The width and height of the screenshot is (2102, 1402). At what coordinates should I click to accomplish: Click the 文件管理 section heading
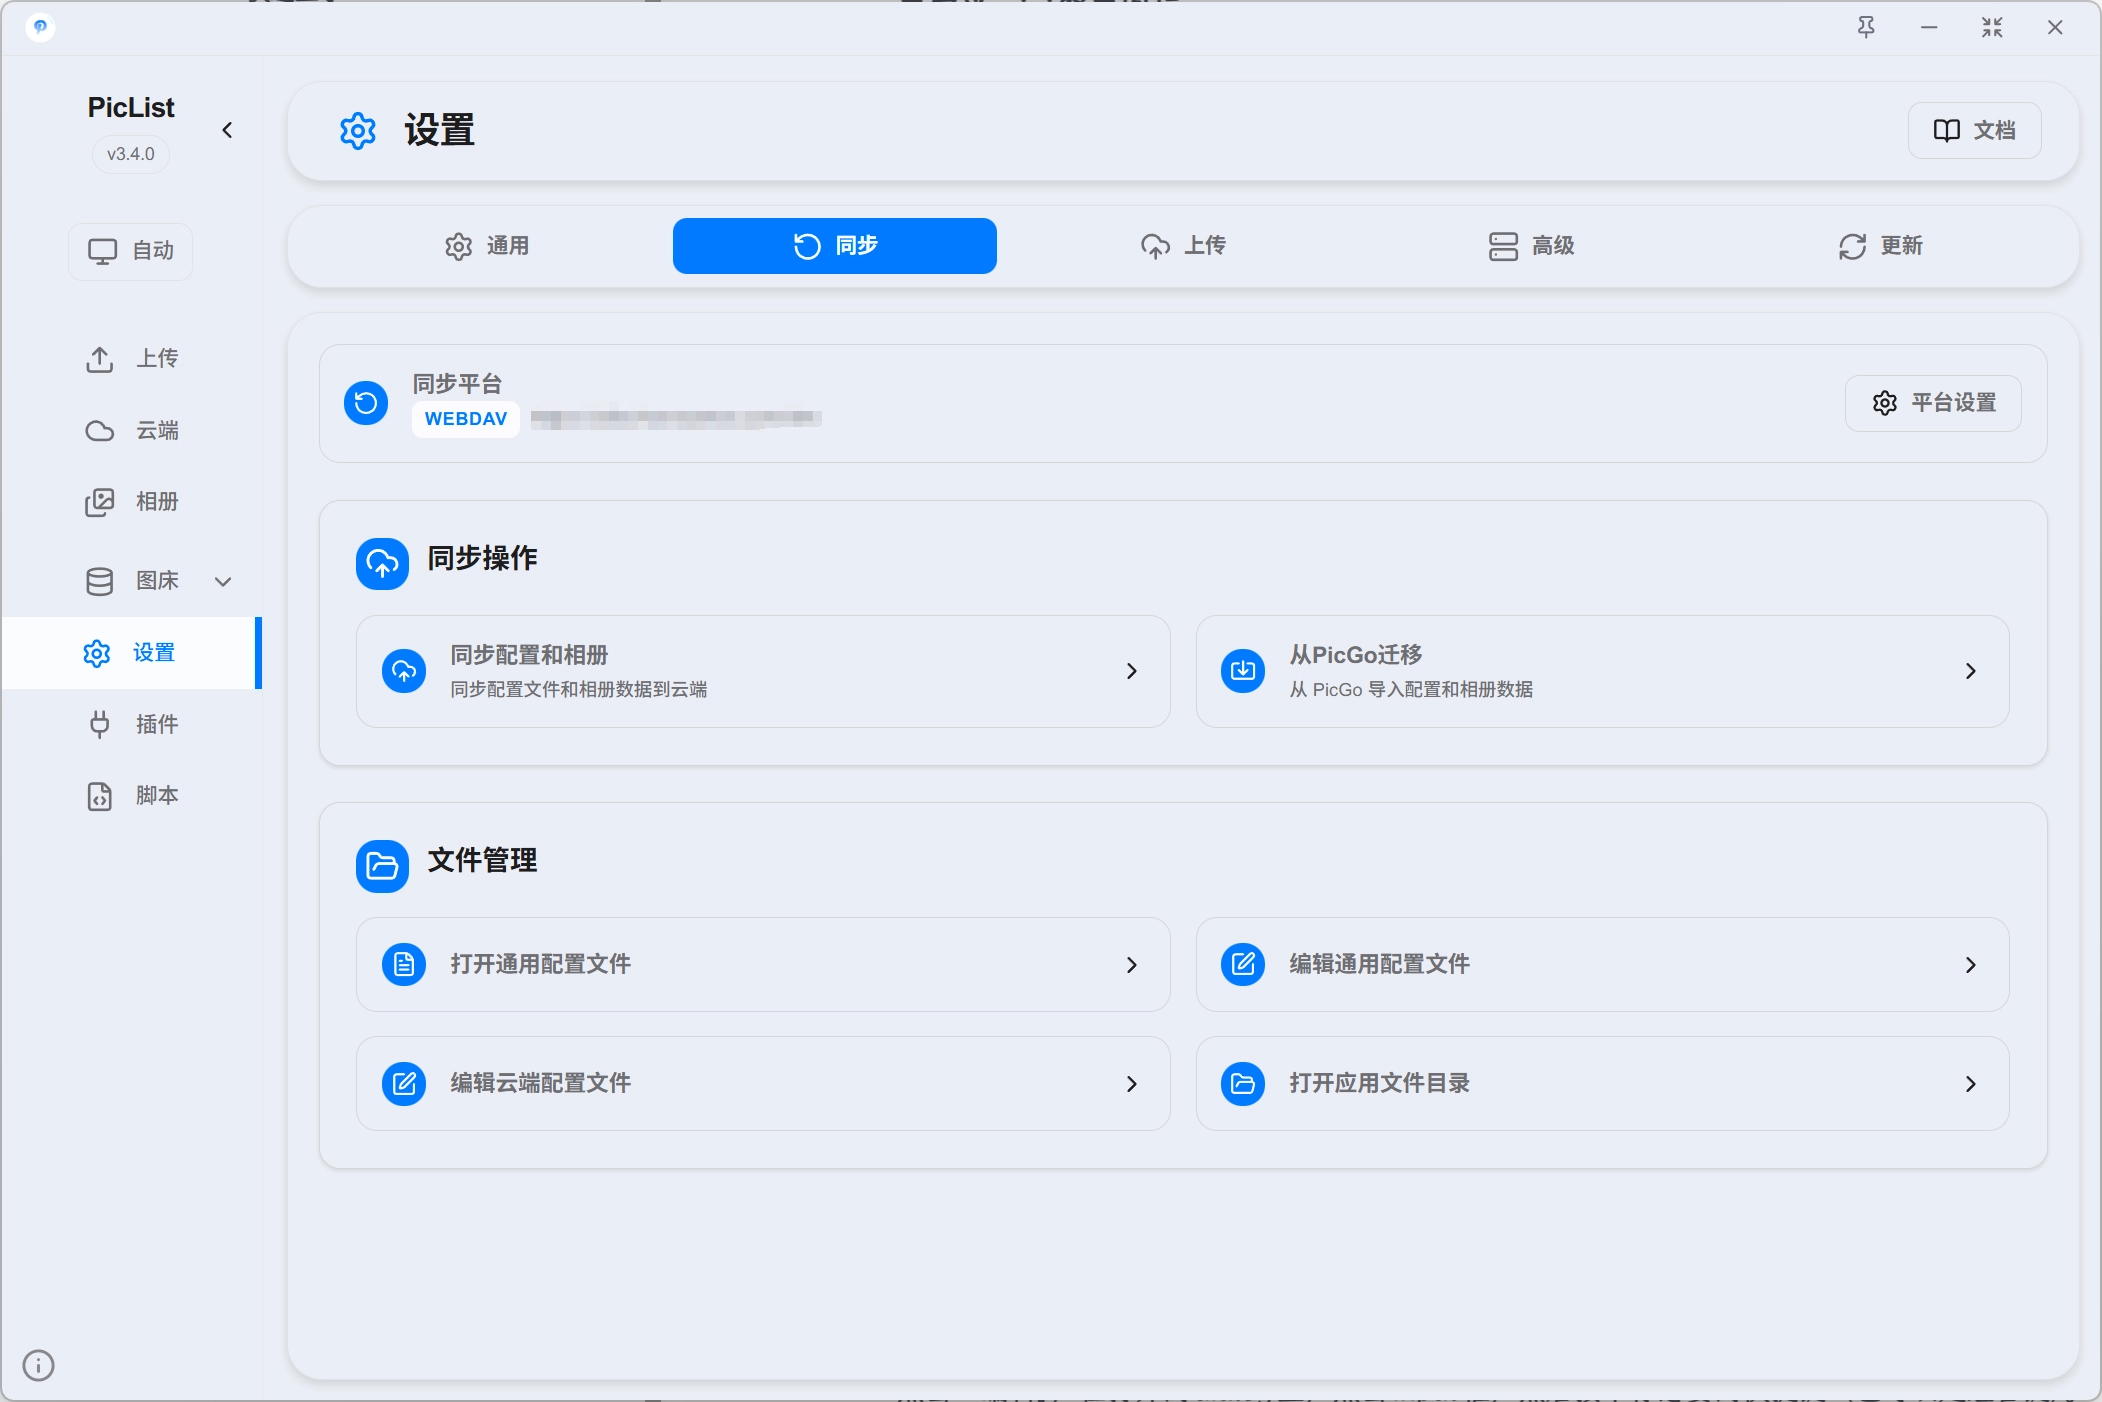(x=482, y=860)
